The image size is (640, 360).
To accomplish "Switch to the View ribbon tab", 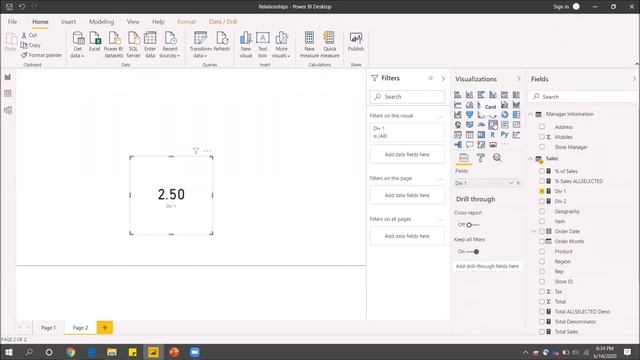I will point(133,22).
